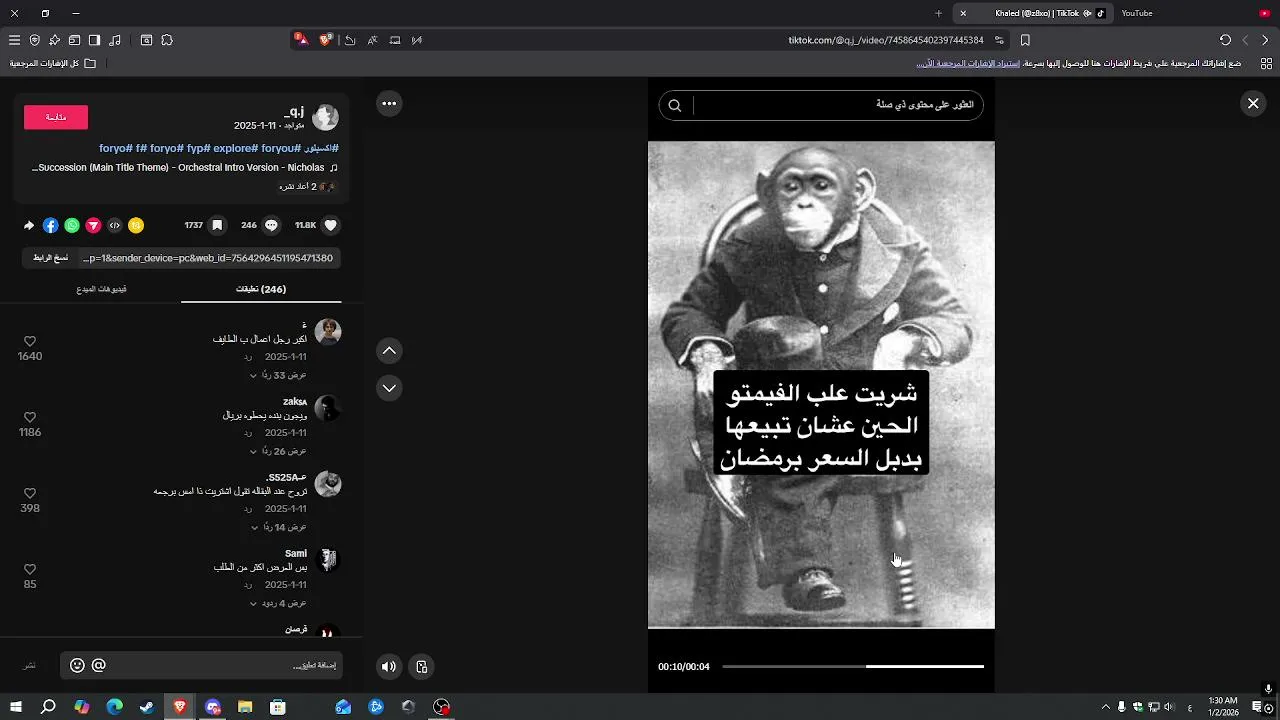Open comments via the speech bubble icon
The image size is (1280, 720).
point(271,226)
